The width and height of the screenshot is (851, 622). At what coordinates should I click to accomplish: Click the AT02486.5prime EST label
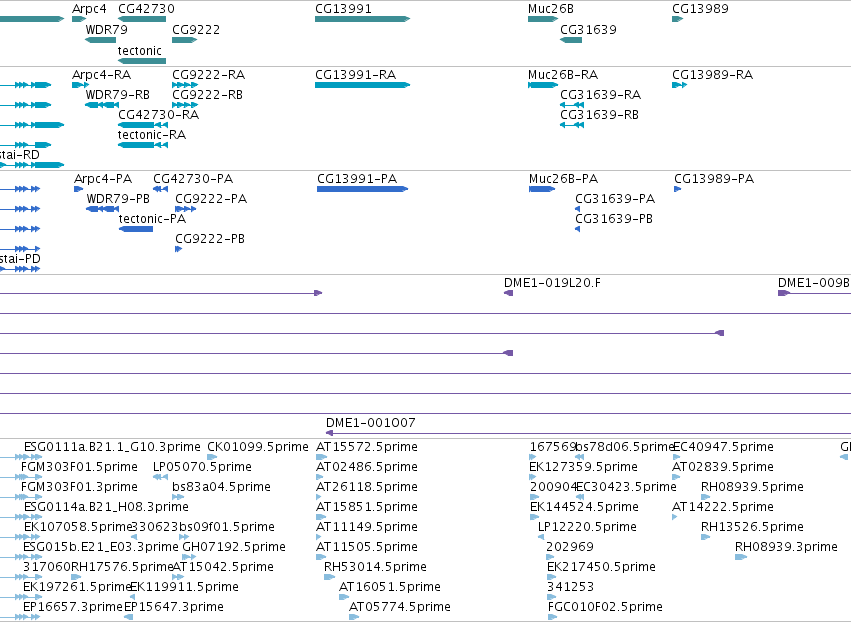(367, 467)
